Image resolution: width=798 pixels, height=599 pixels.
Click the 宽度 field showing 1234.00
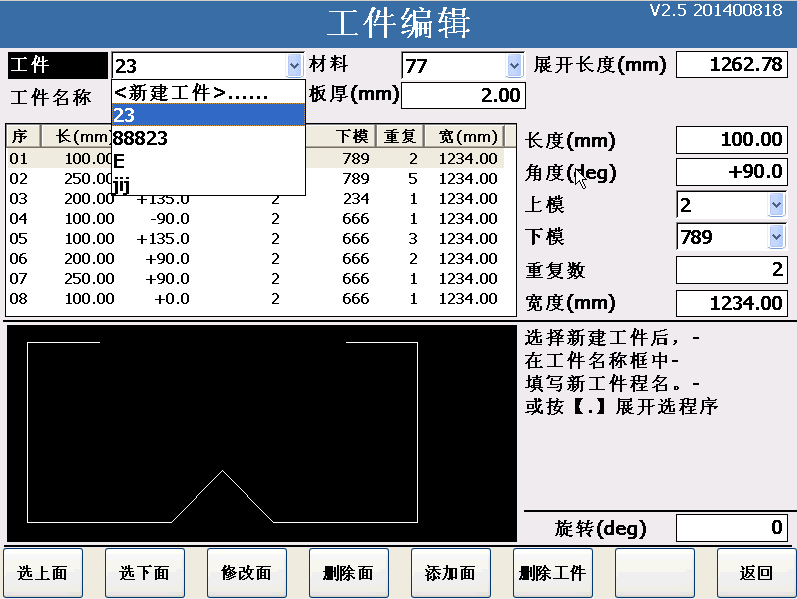[x=732, y=303]
